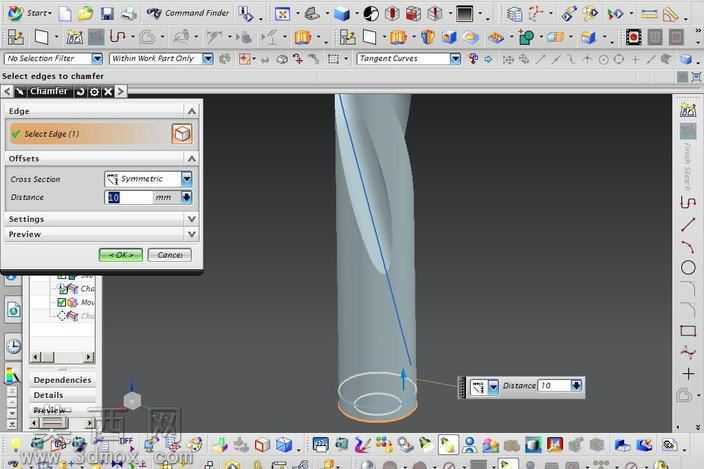
Task: Open Within Work Part Only dropdown
Action: (x=207, y=58)
